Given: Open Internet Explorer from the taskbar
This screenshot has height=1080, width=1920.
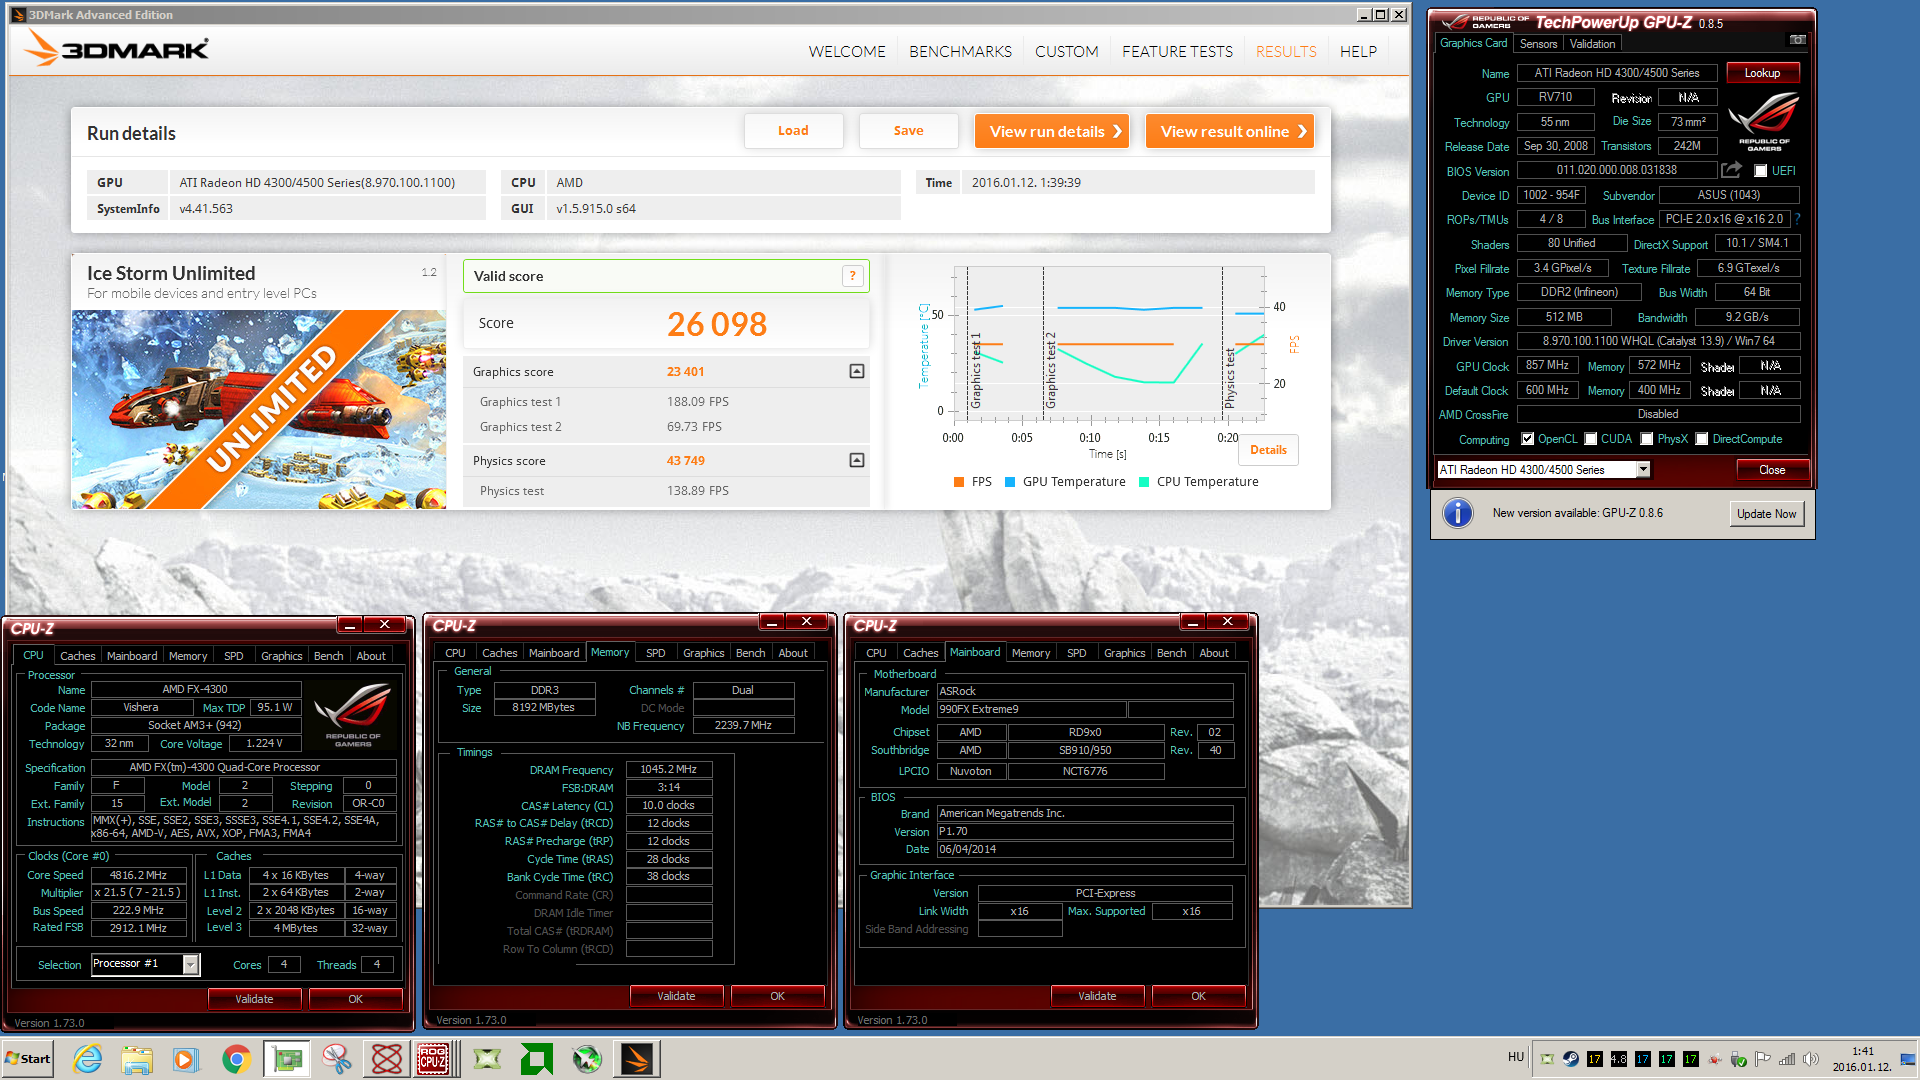Looking at the screenshot, I should tap(88, 1058).
